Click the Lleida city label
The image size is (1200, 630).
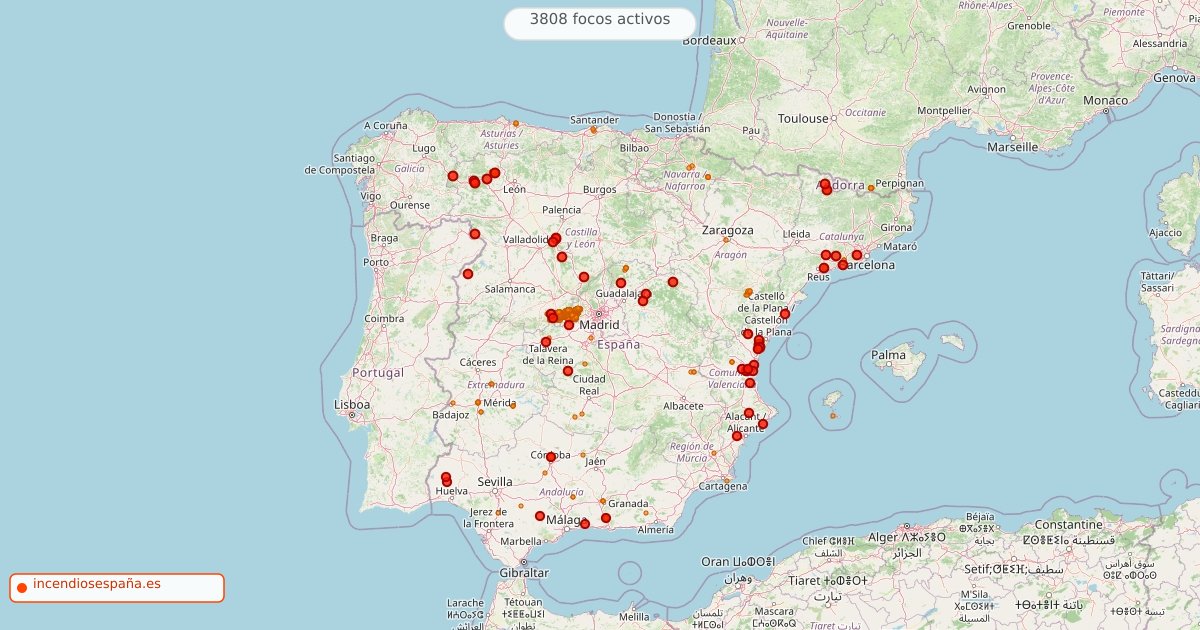[796, 234]
